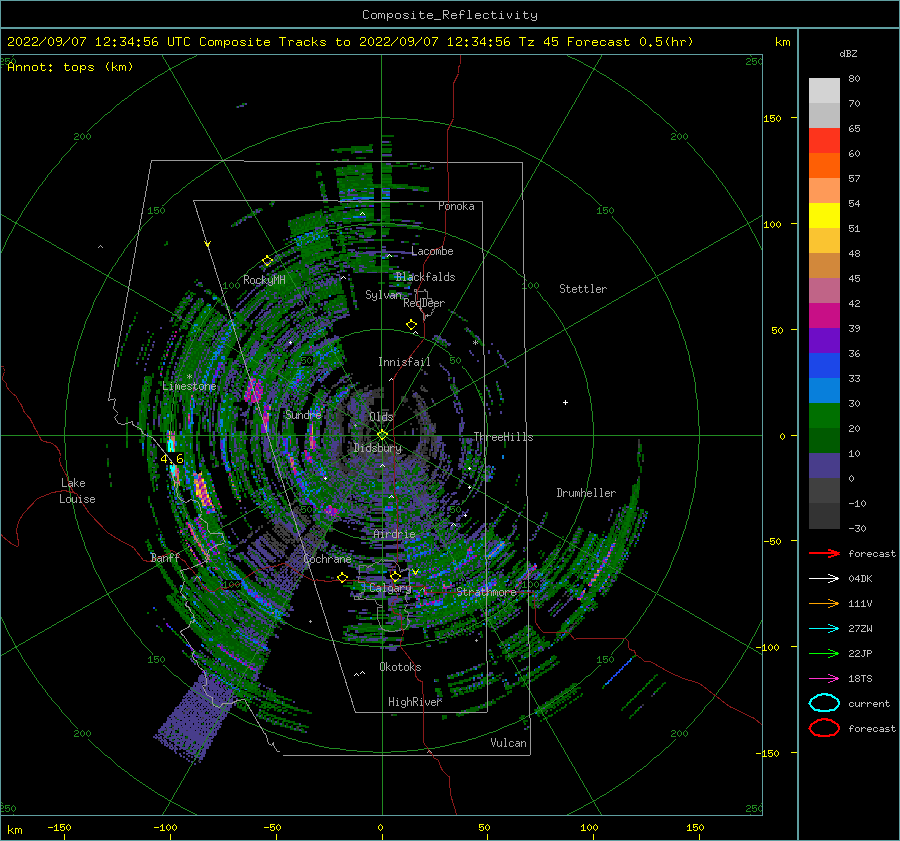
Task: Click the Composite Tracks timestamp header line
Action: click(x=350, y=42)
